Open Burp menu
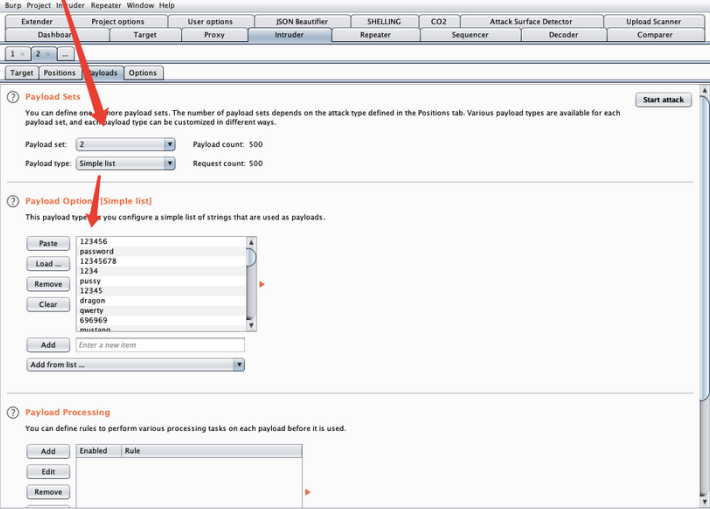The height and width of the screenshot is (509, 710). [x=13, y=5]
